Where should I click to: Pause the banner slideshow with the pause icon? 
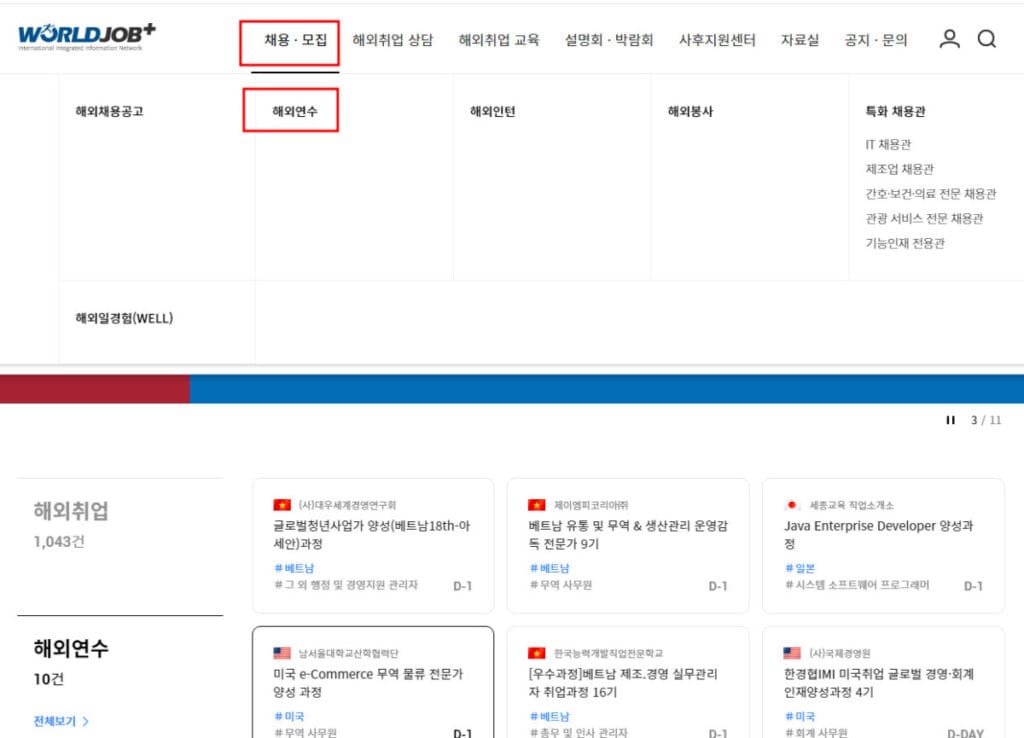tap(949, 420)
